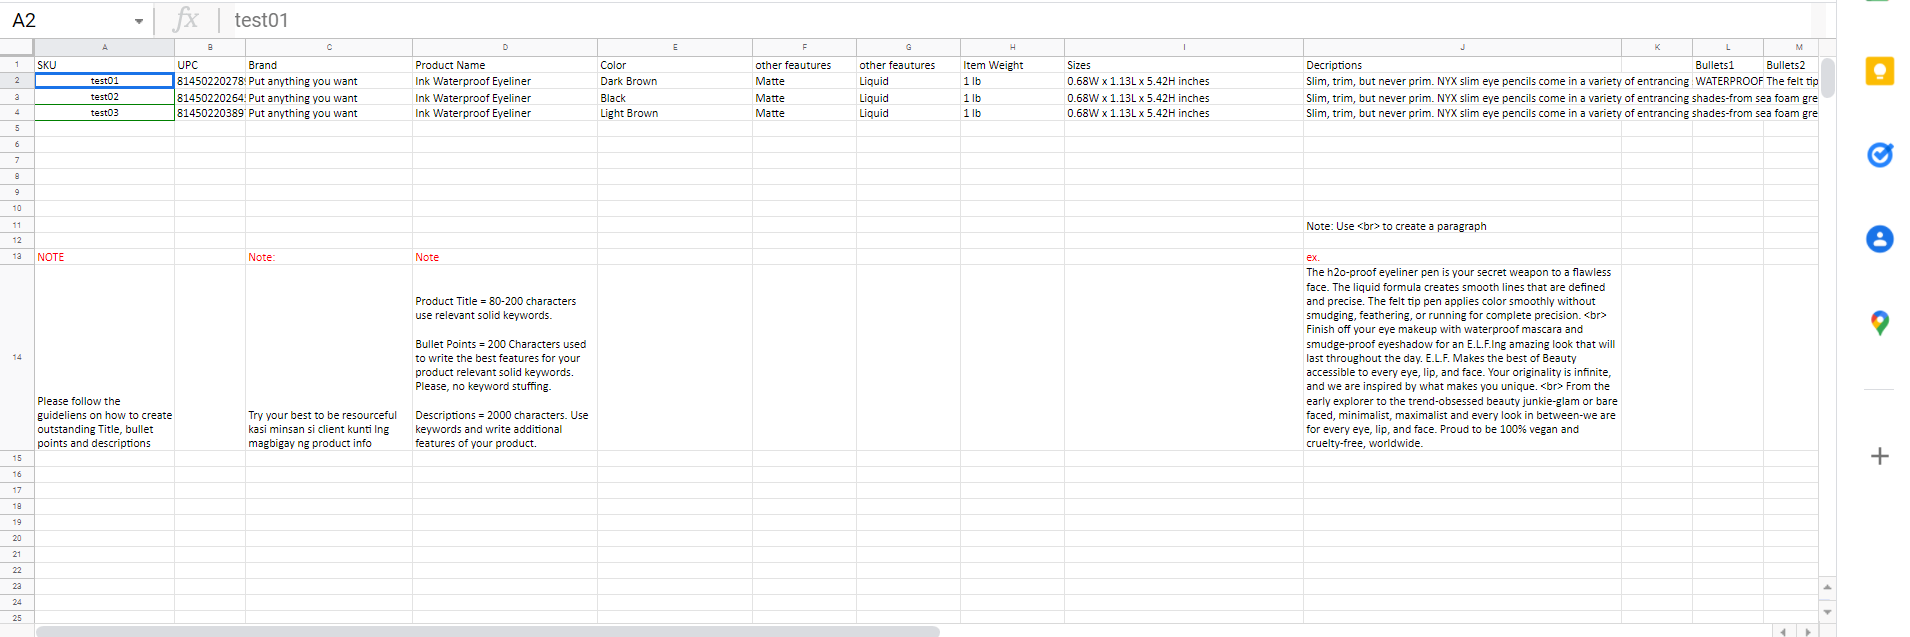Screen dimensions: 1910x637
Task: Click the red NOTE cell in column A
Action: [x=105, y=257]
